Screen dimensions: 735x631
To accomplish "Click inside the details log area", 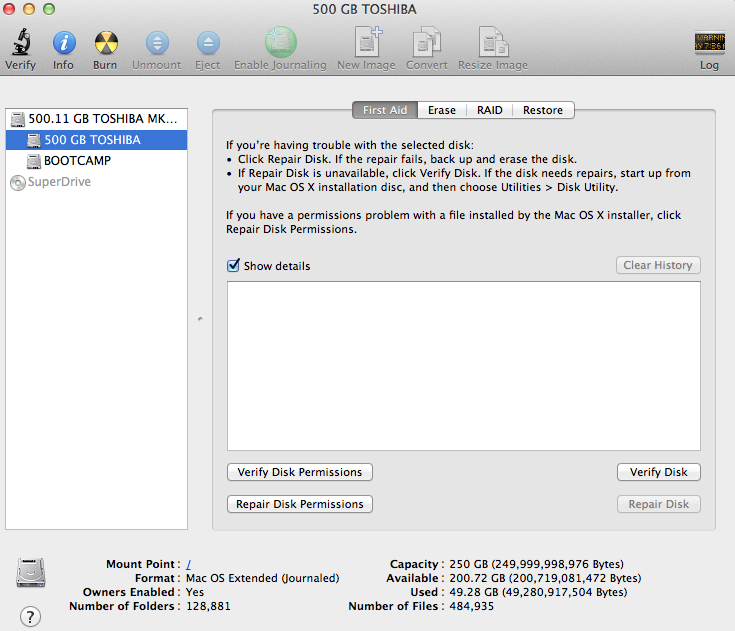I will [464, 366].
